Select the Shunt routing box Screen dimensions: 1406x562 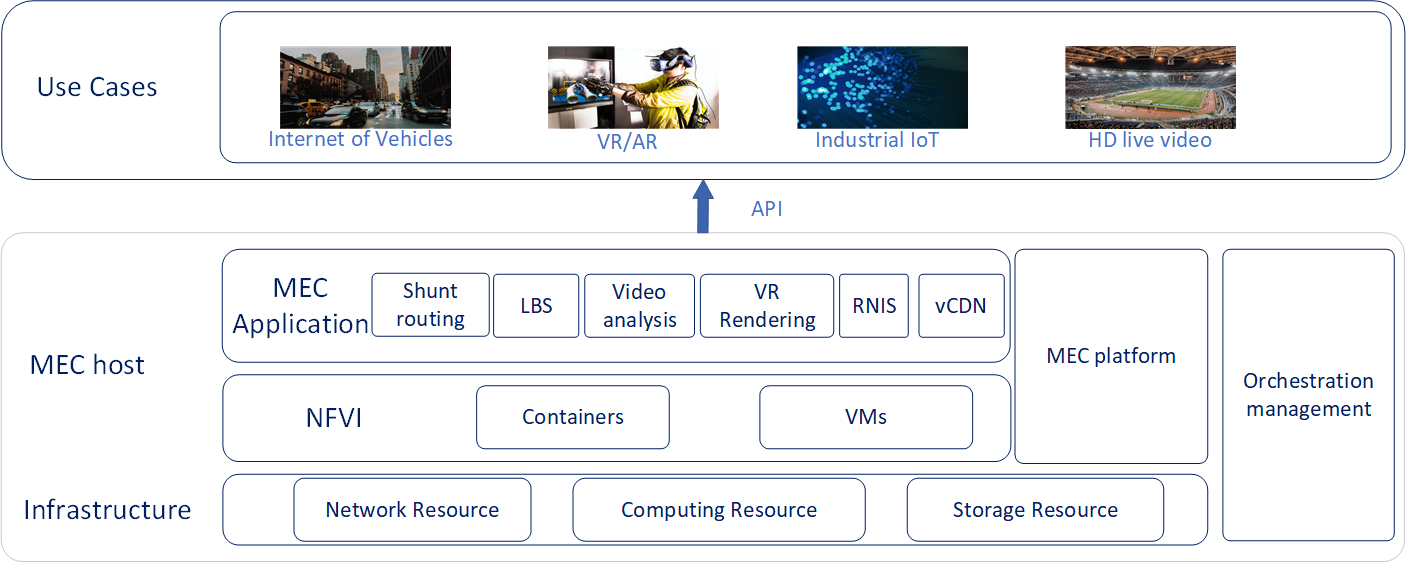tap(430, 305)
